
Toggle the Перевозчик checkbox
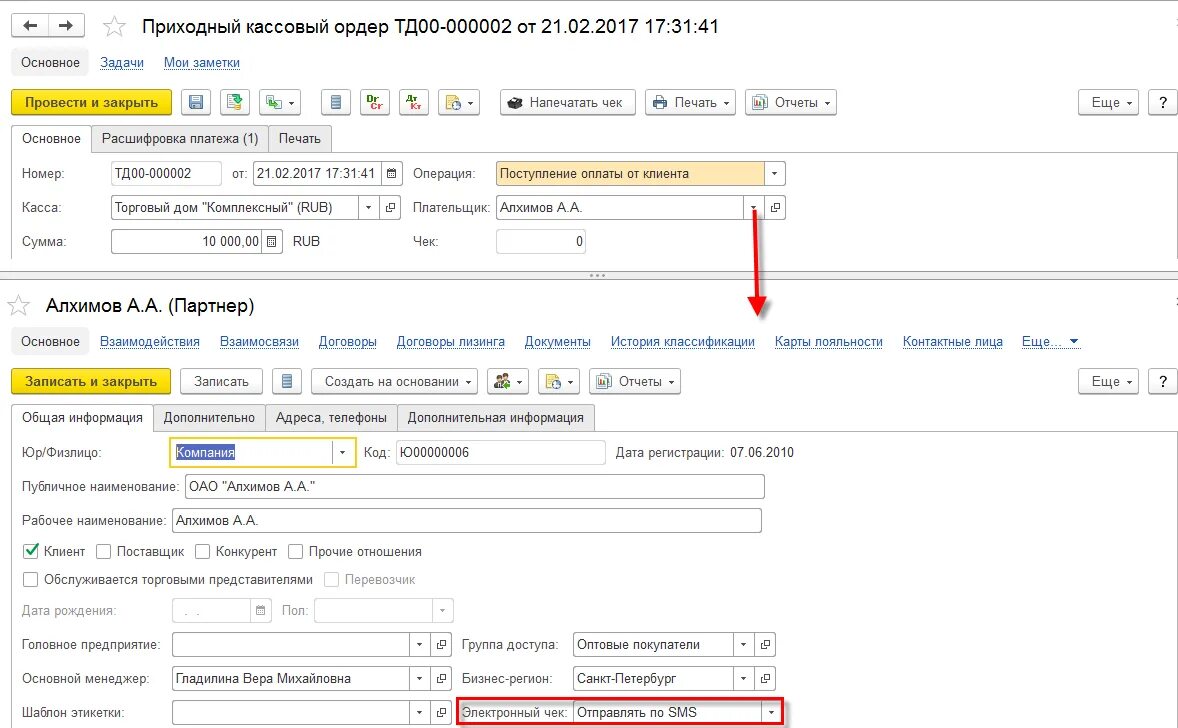pyautogui.click(x=331, y=579)
